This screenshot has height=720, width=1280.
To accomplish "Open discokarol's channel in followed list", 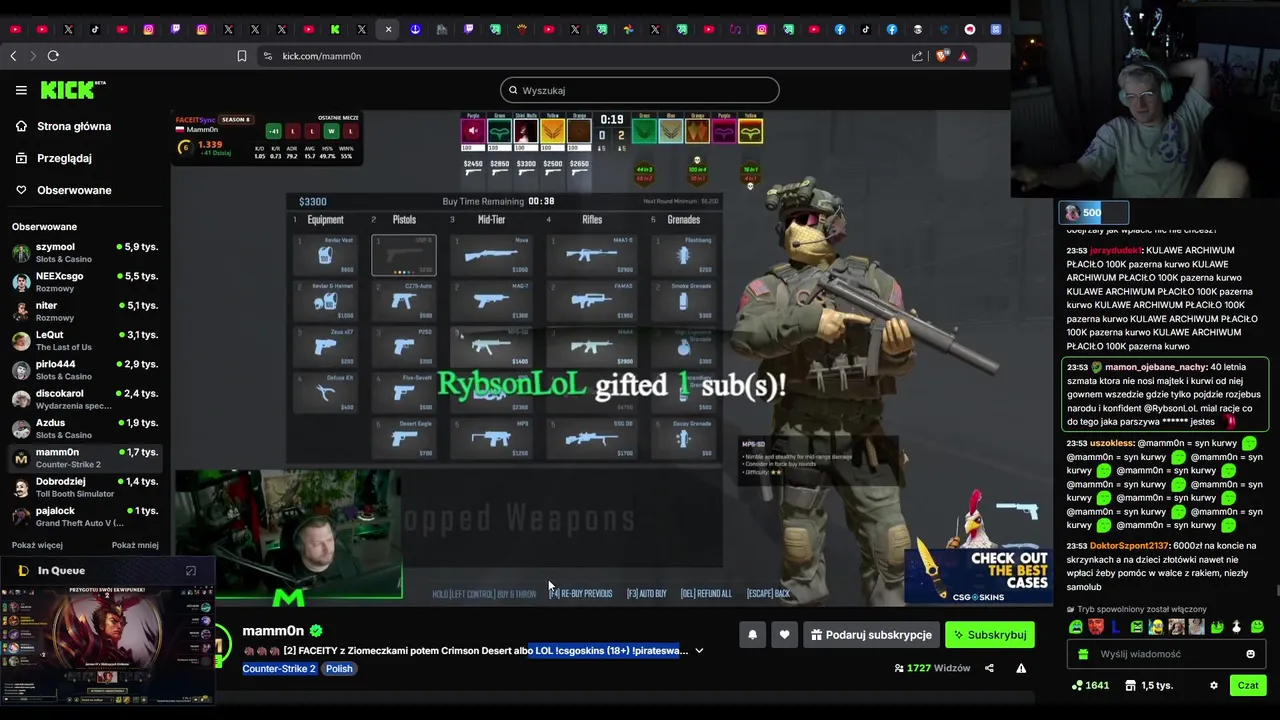I will click(85, 399).
